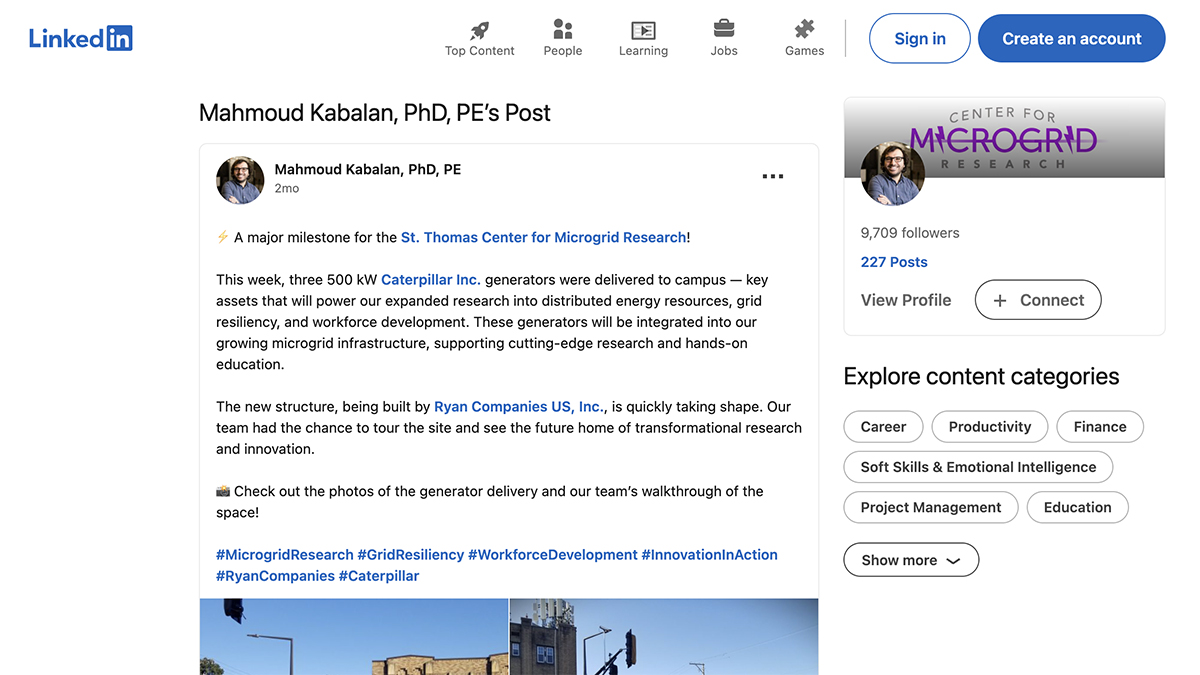Click the #GridResiliency hashtag

[410, 555]
